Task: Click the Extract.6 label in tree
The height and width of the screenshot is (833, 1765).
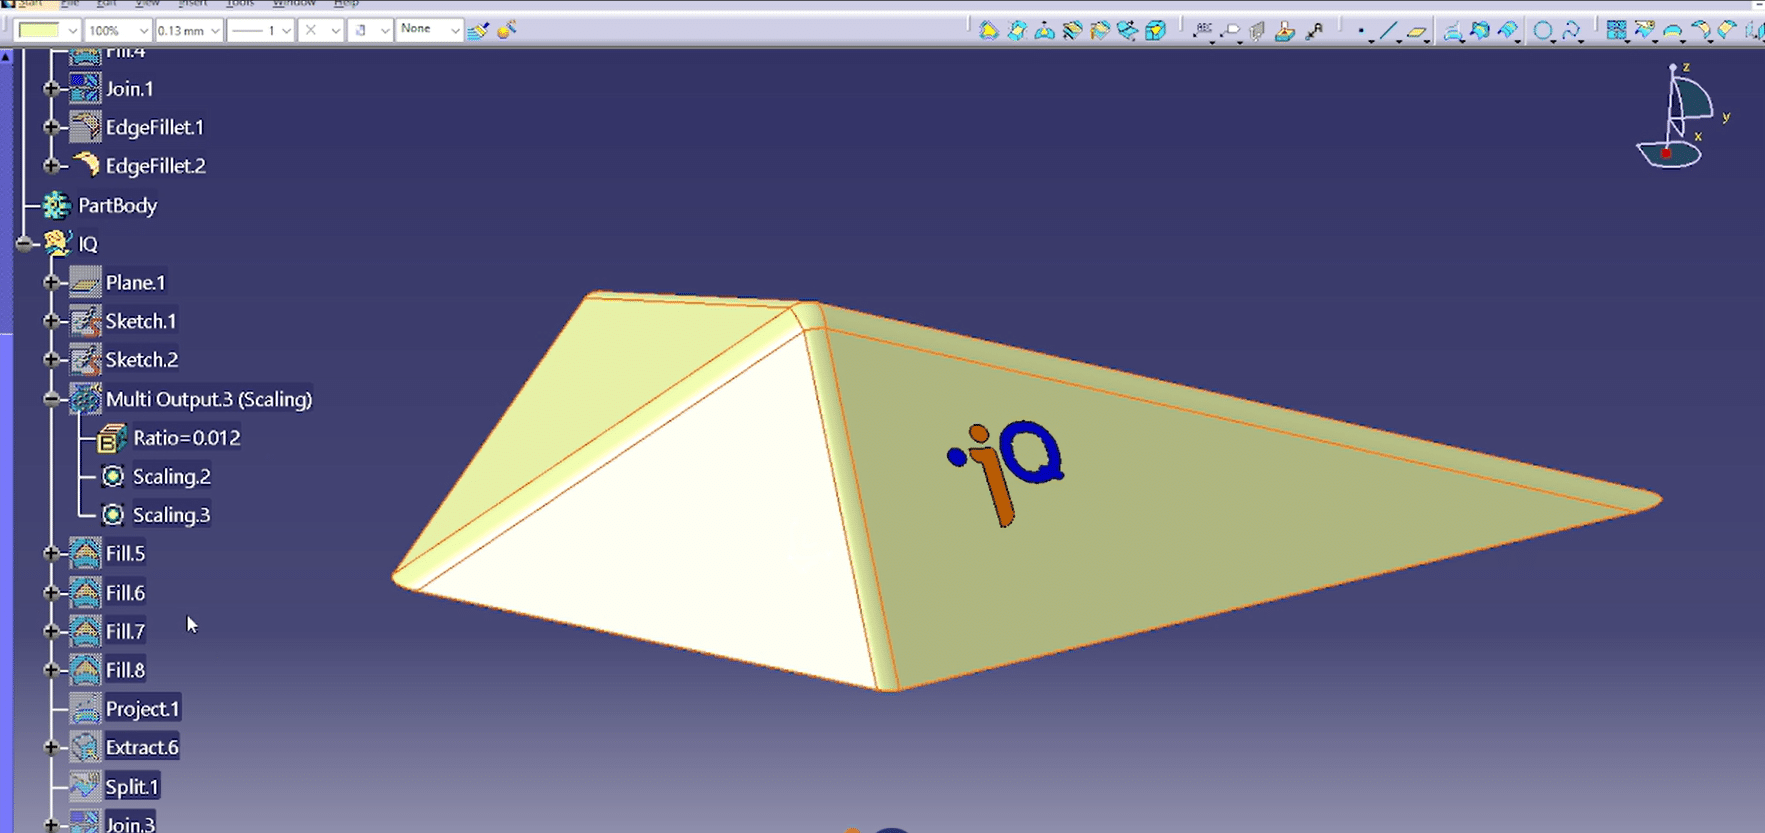Action: point(142,747)
